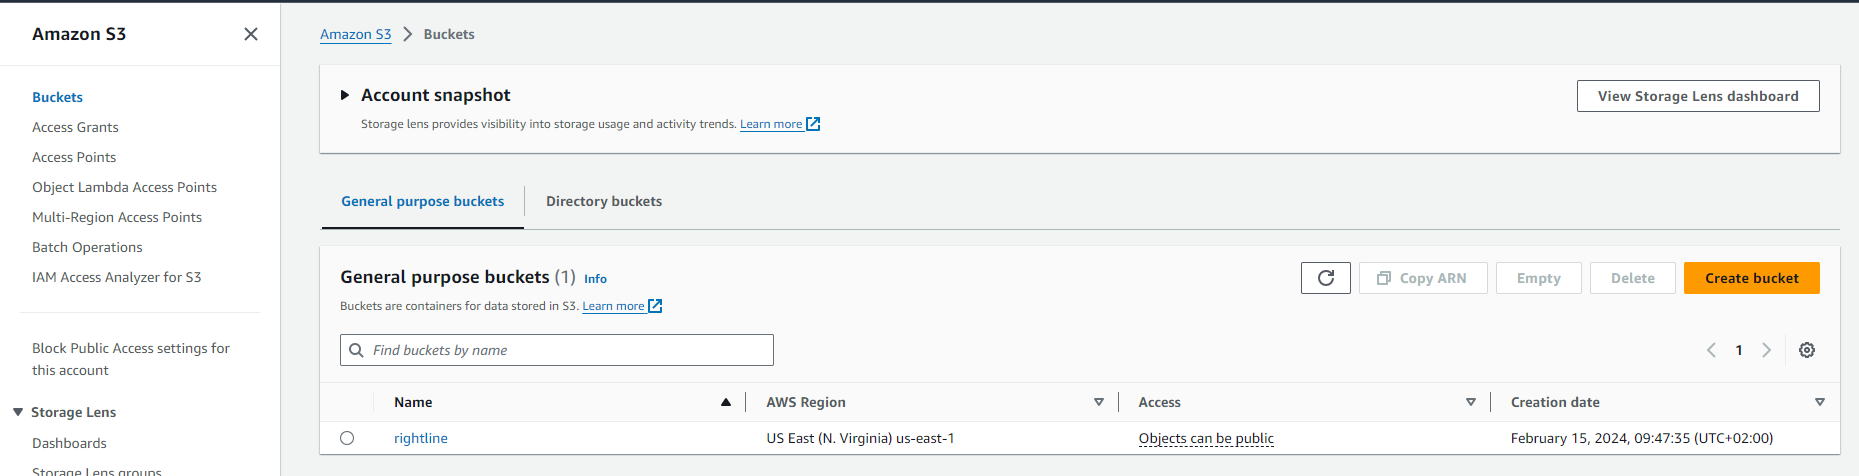Viewport: 1859px width, 476px height.
Task: Click the Create bucket button
Action: (1751, 278)
